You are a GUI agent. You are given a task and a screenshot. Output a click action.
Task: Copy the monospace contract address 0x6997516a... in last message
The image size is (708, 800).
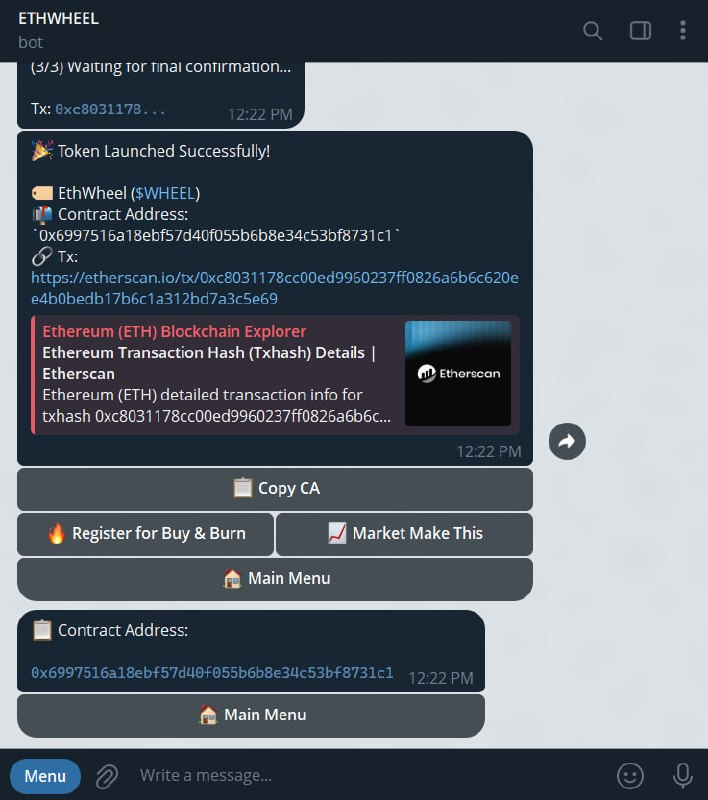(x=212, y=672)
